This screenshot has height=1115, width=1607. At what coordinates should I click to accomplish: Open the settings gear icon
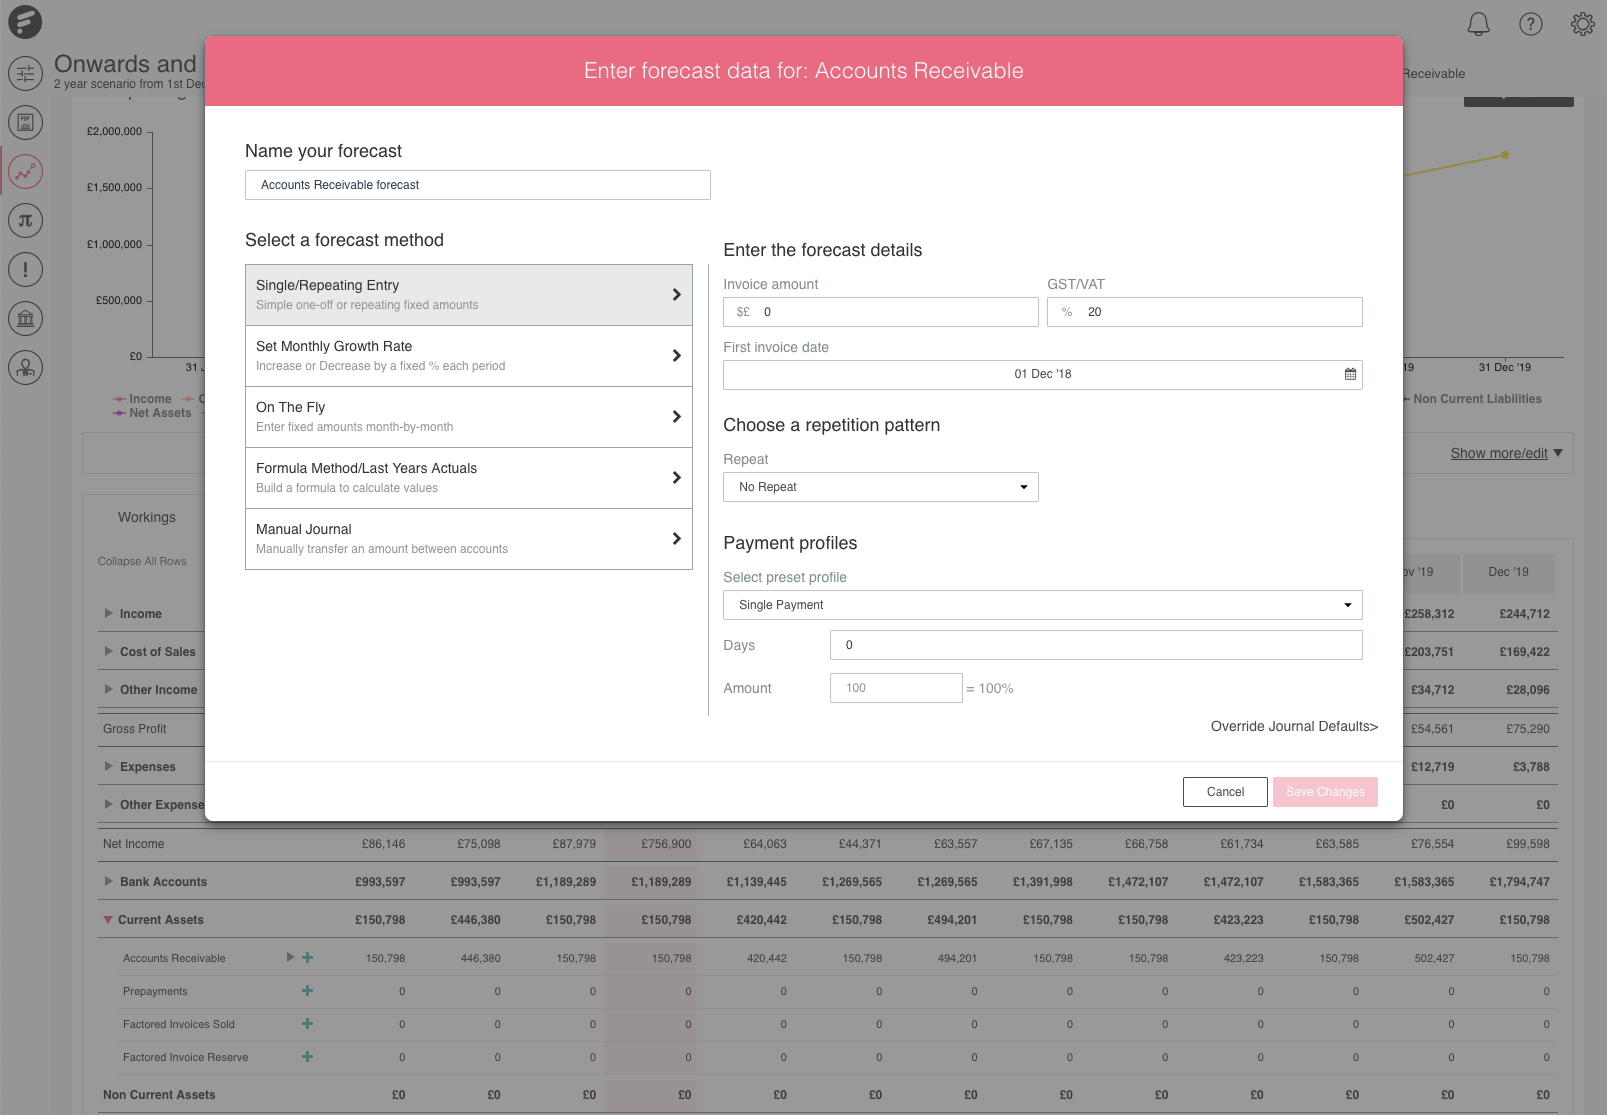click(x=1581, y=22)
